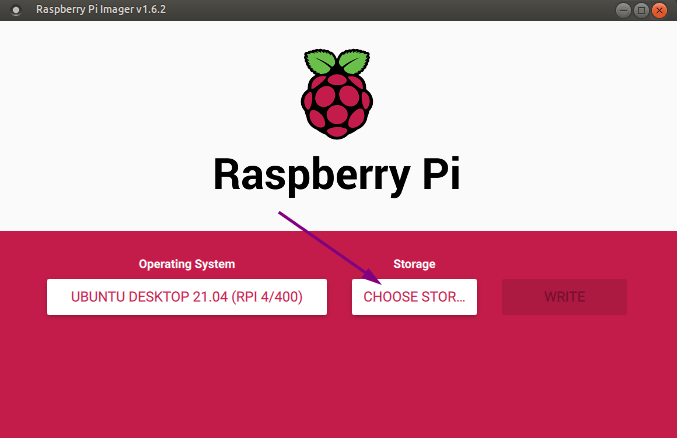The height and width of the screenshot is (438, 677).
Task: Click the app icon in the title bar
Action: [14, 10]
